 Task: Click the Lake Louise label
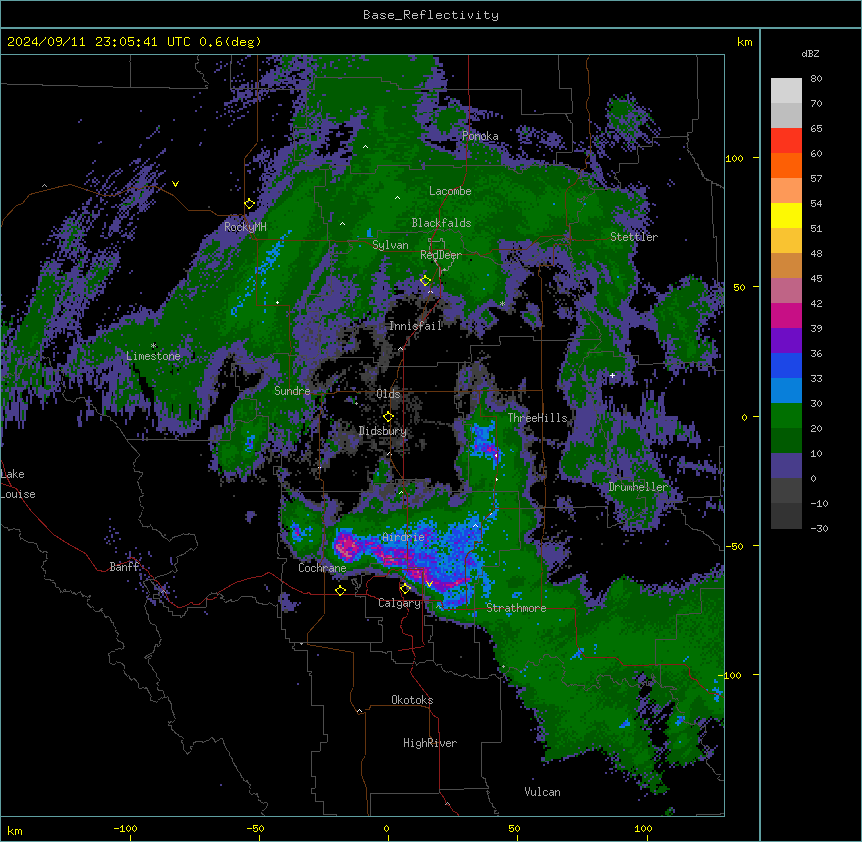tap(18, 484)
